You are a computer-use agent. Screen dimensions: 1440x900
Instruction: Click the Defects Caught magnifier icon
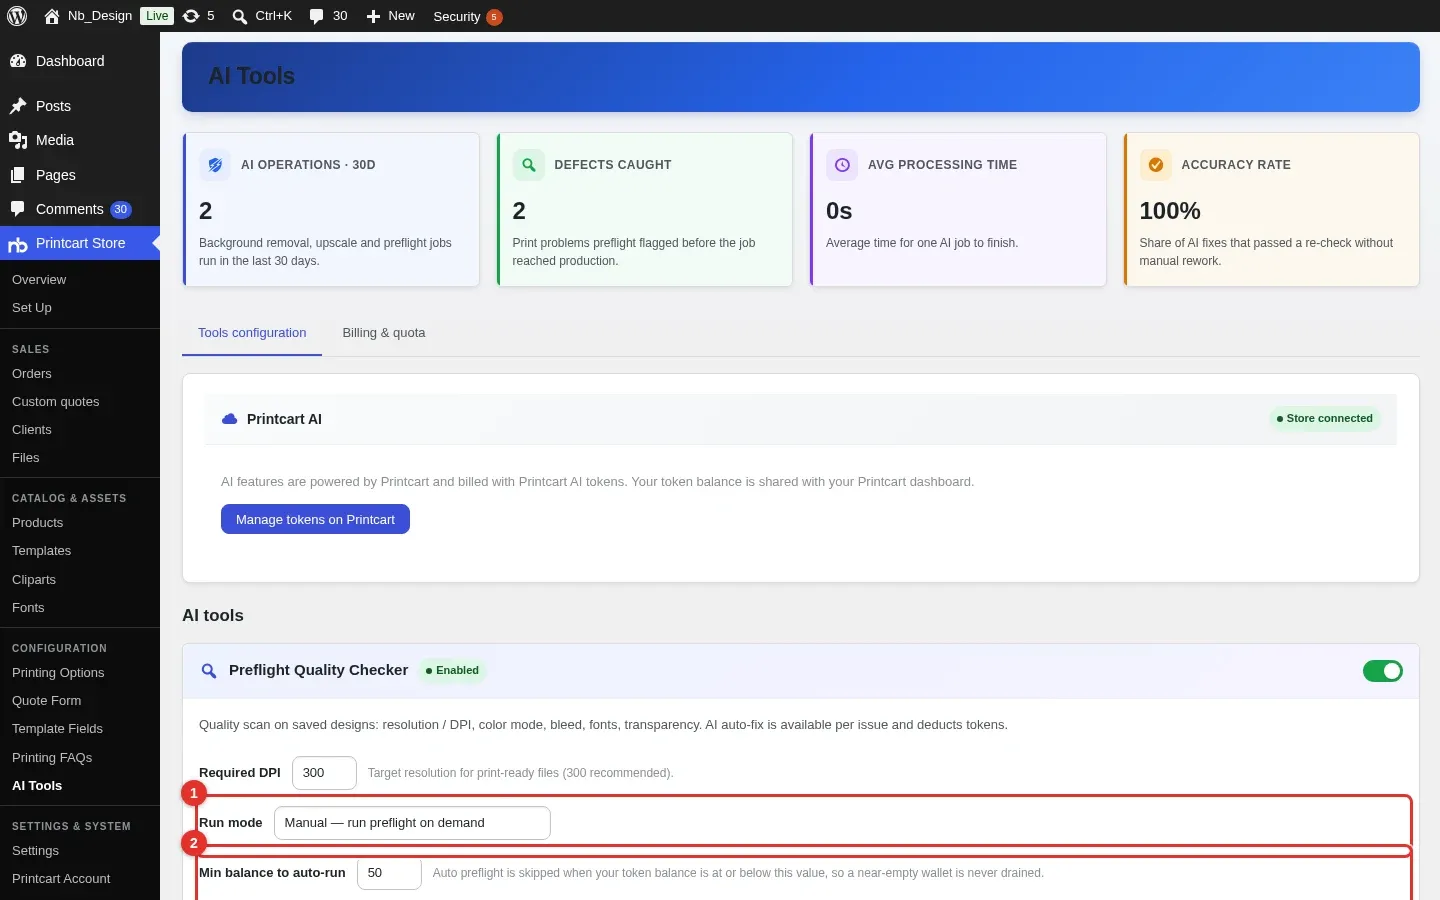point(529,165)
